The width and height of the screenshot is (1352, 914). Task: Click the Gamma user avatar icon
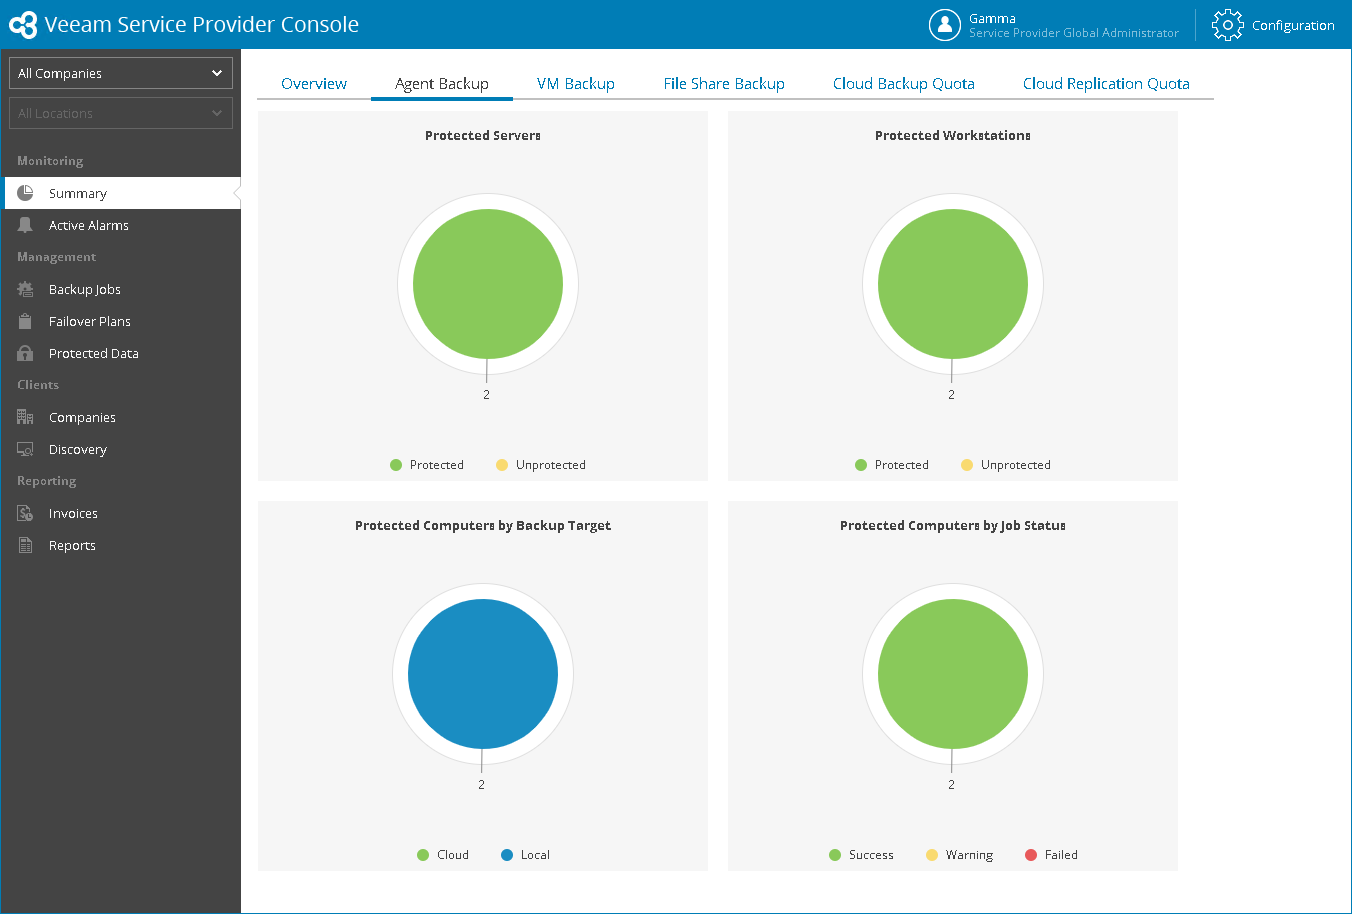[x=944, y=25]
